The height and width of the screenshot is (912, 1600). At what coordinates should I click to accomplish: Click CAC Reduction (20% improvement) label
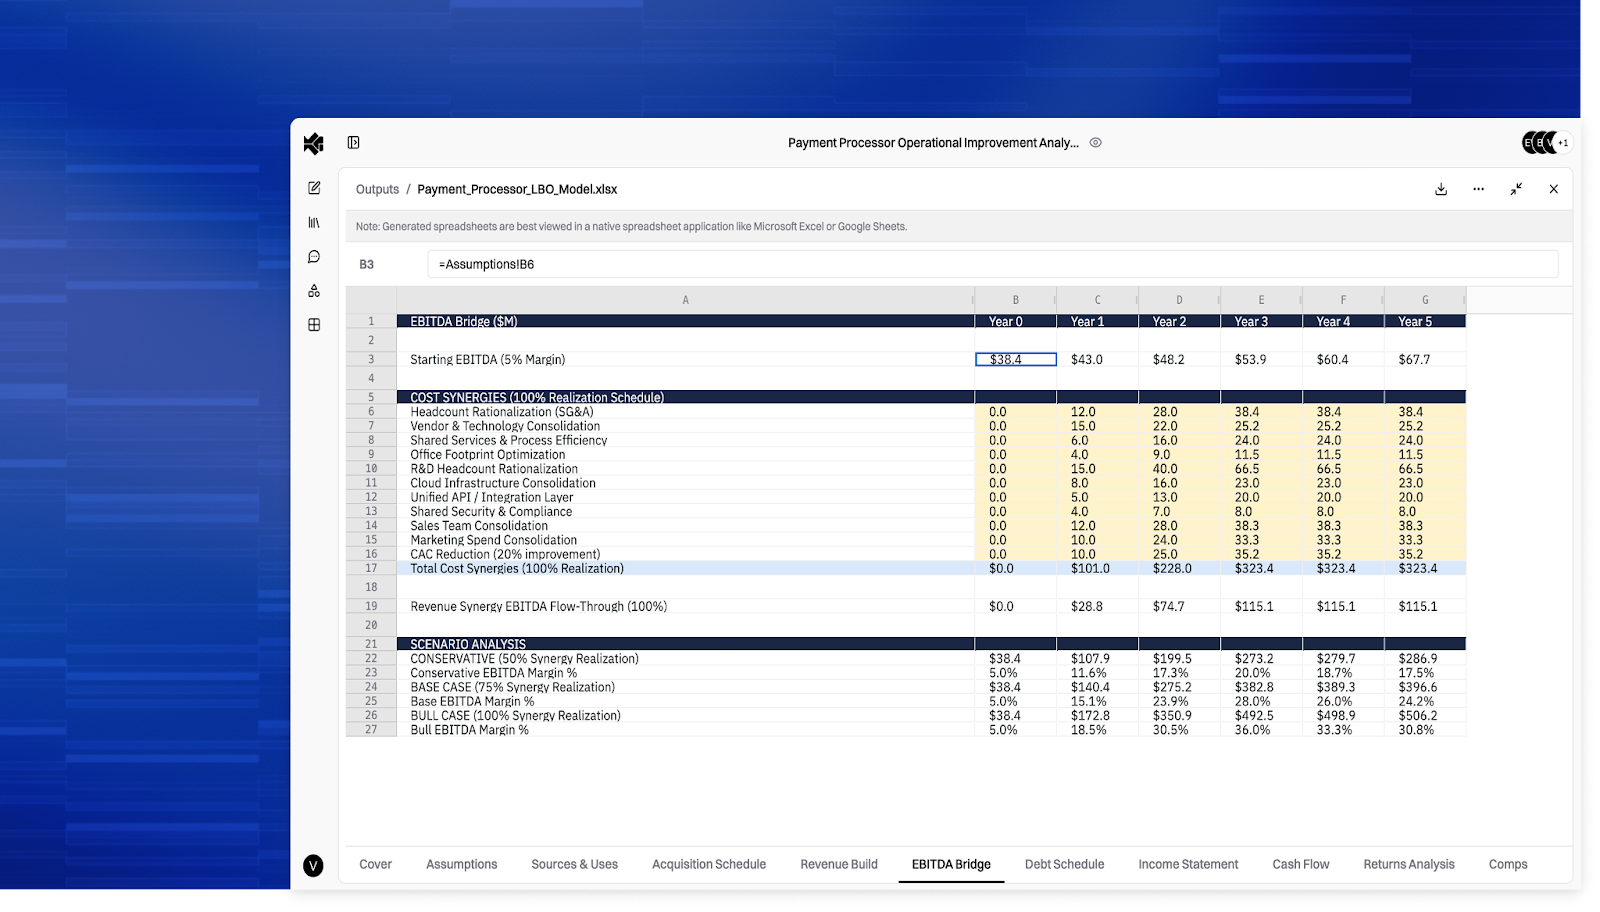point(505,554)
